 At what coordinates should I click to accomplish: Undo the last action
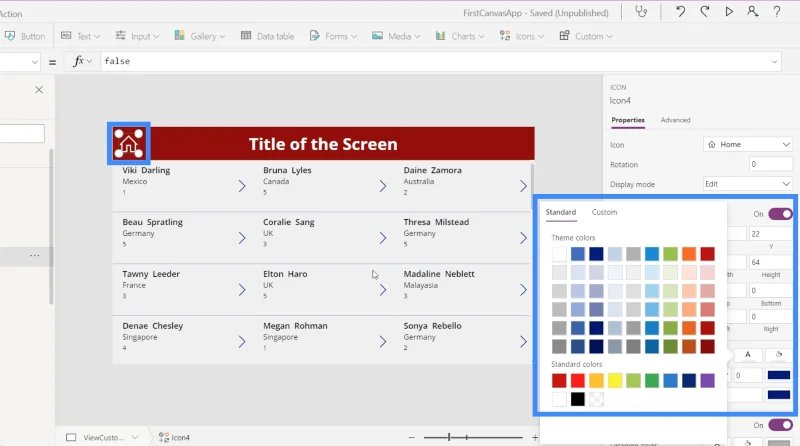point(681,12)
